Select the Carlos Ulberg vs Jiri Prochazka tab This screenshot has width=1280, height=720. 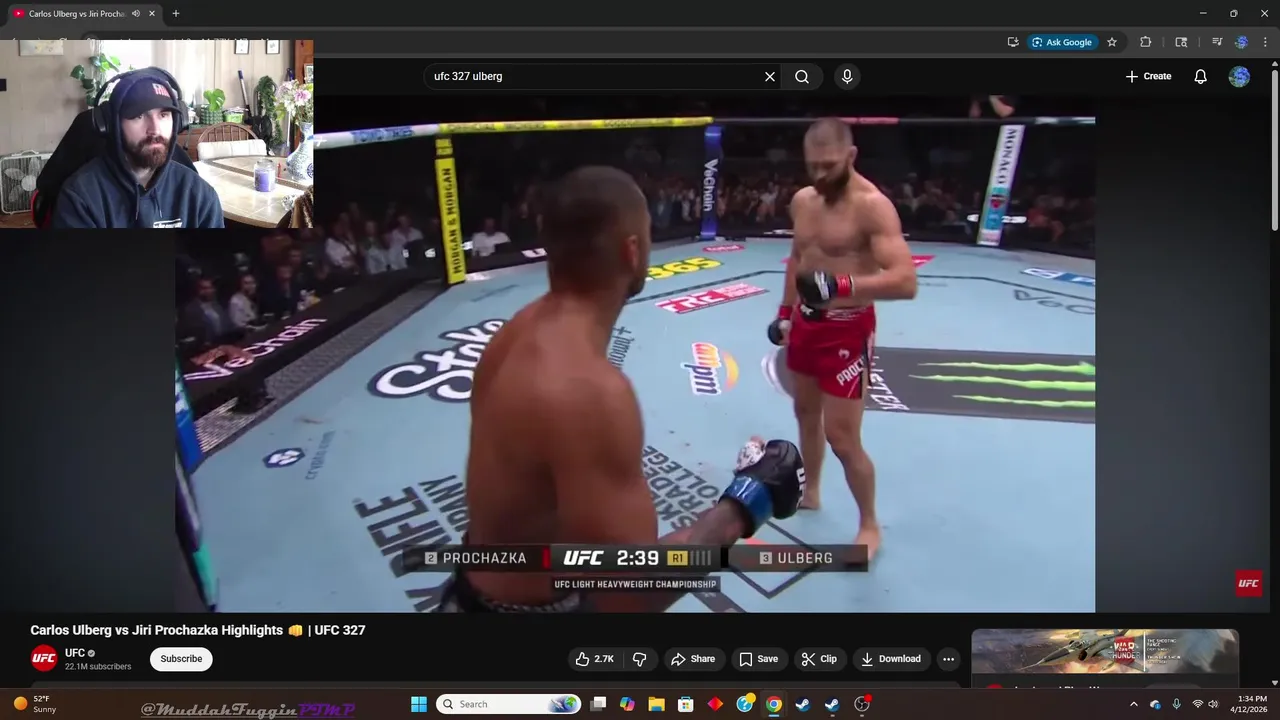[78, 14]
